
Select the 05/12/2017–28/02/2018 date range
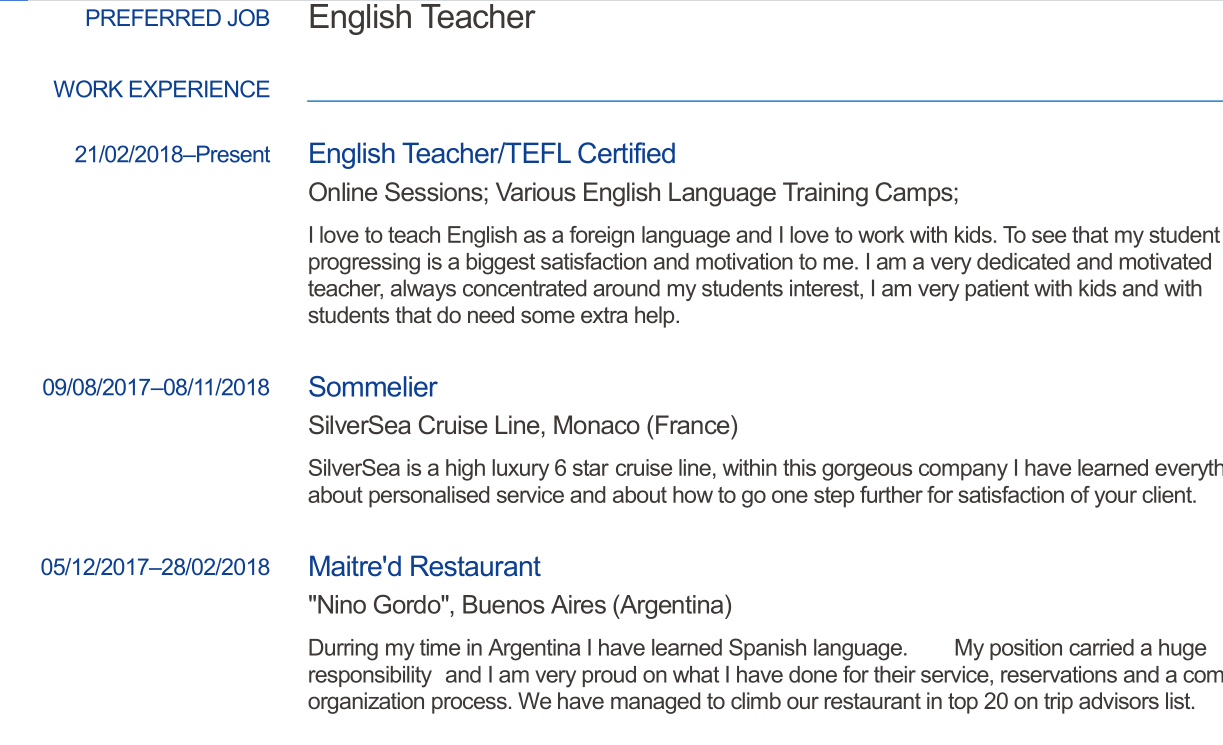[155, 568]
